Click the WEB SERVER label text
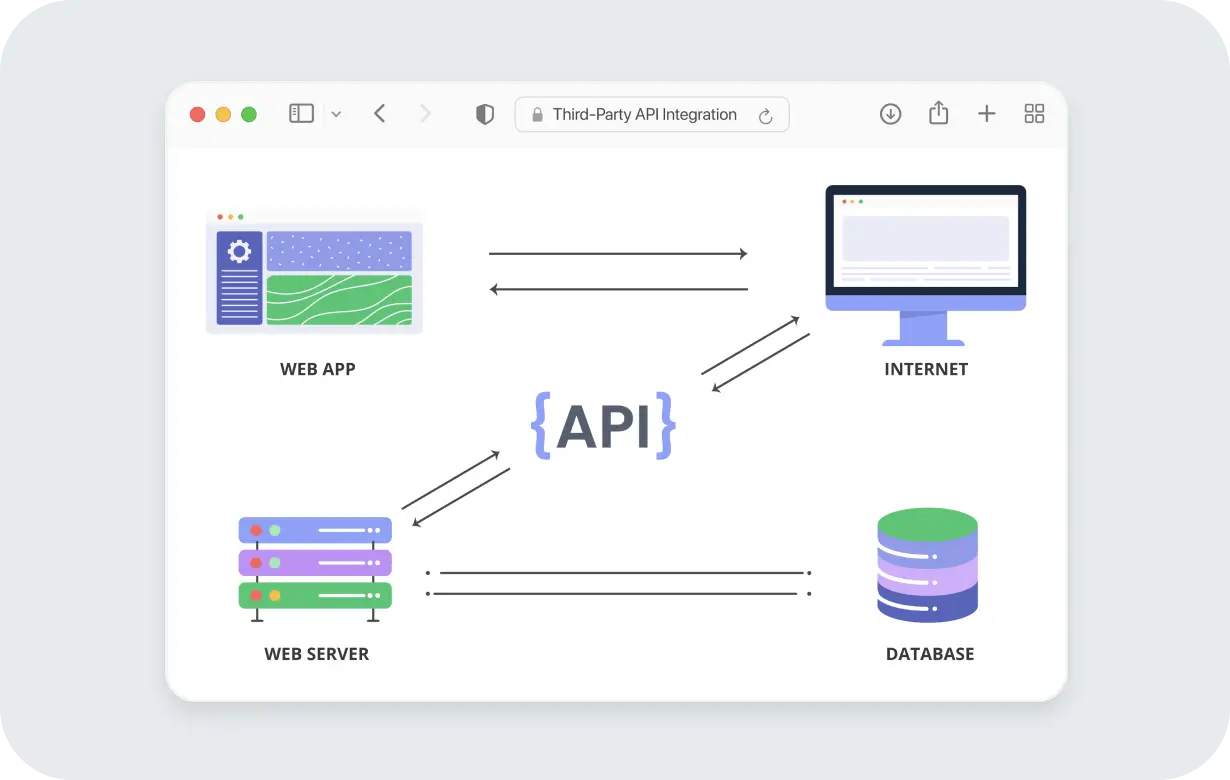 (316, 653)
